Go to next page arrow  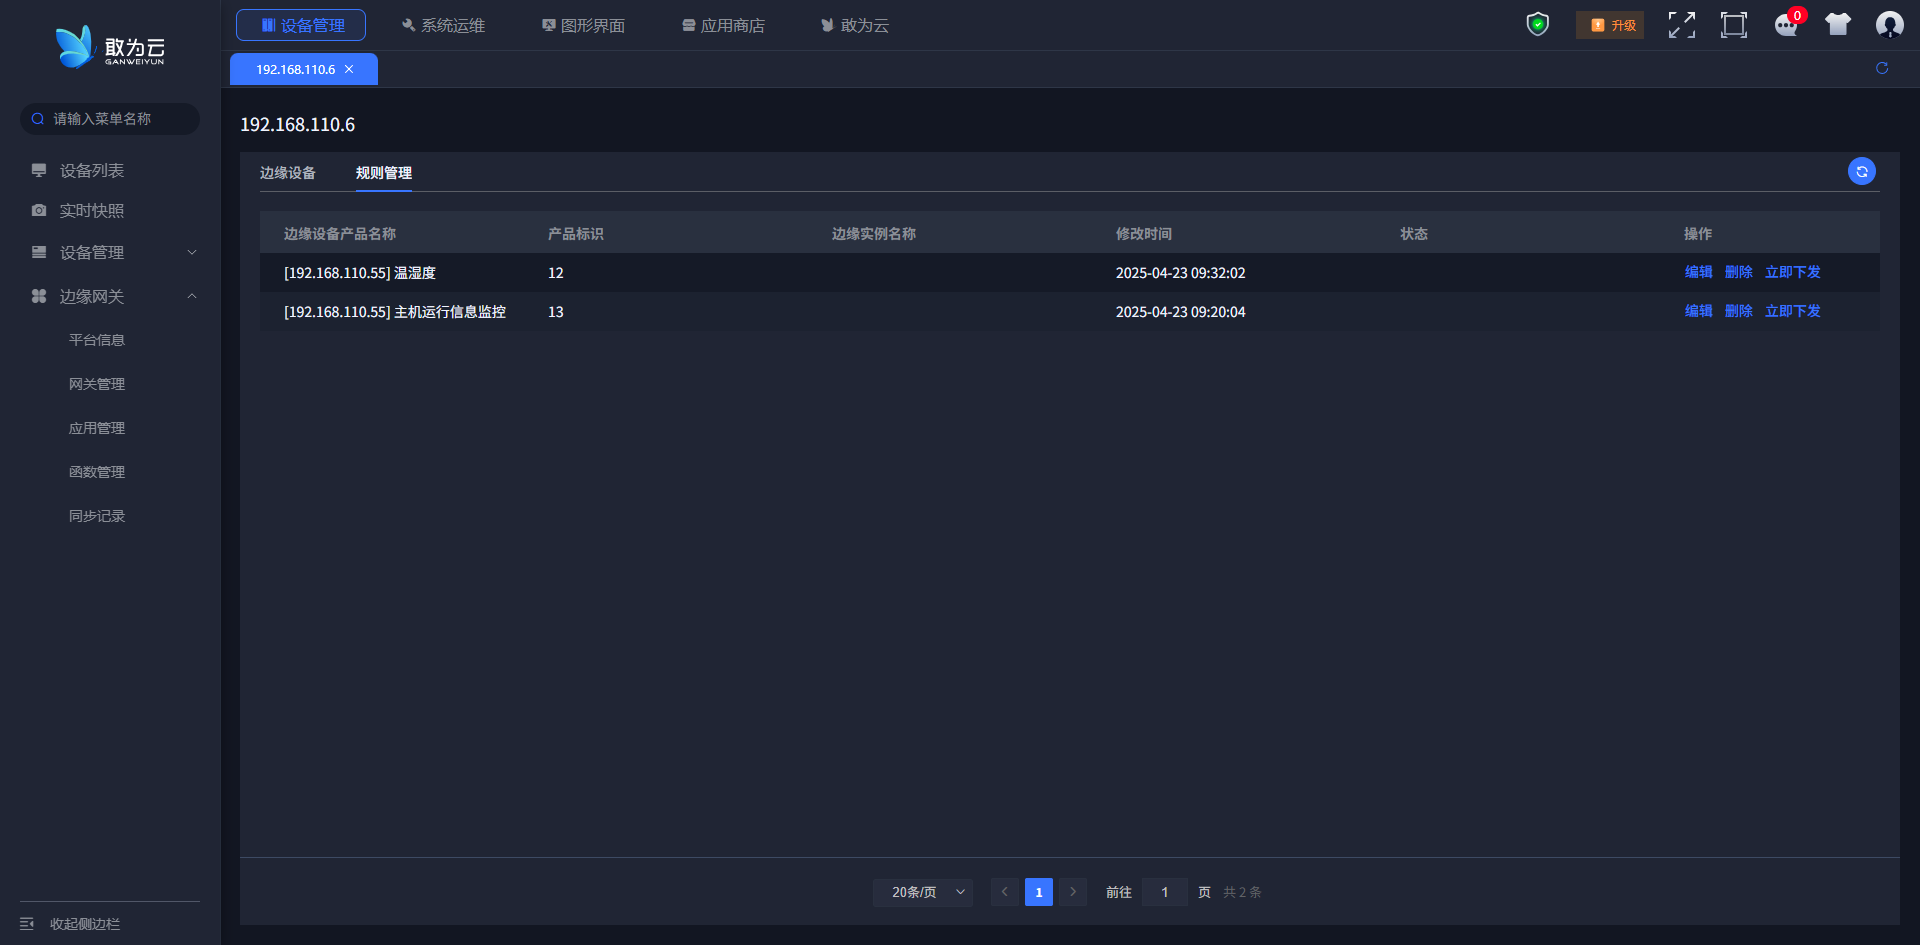(x=1073, y=892)
